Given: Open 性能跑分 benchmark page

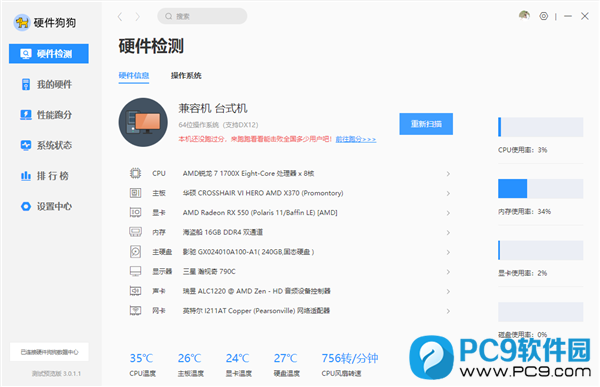Looking at the screenshot, I should pos(49,114).
